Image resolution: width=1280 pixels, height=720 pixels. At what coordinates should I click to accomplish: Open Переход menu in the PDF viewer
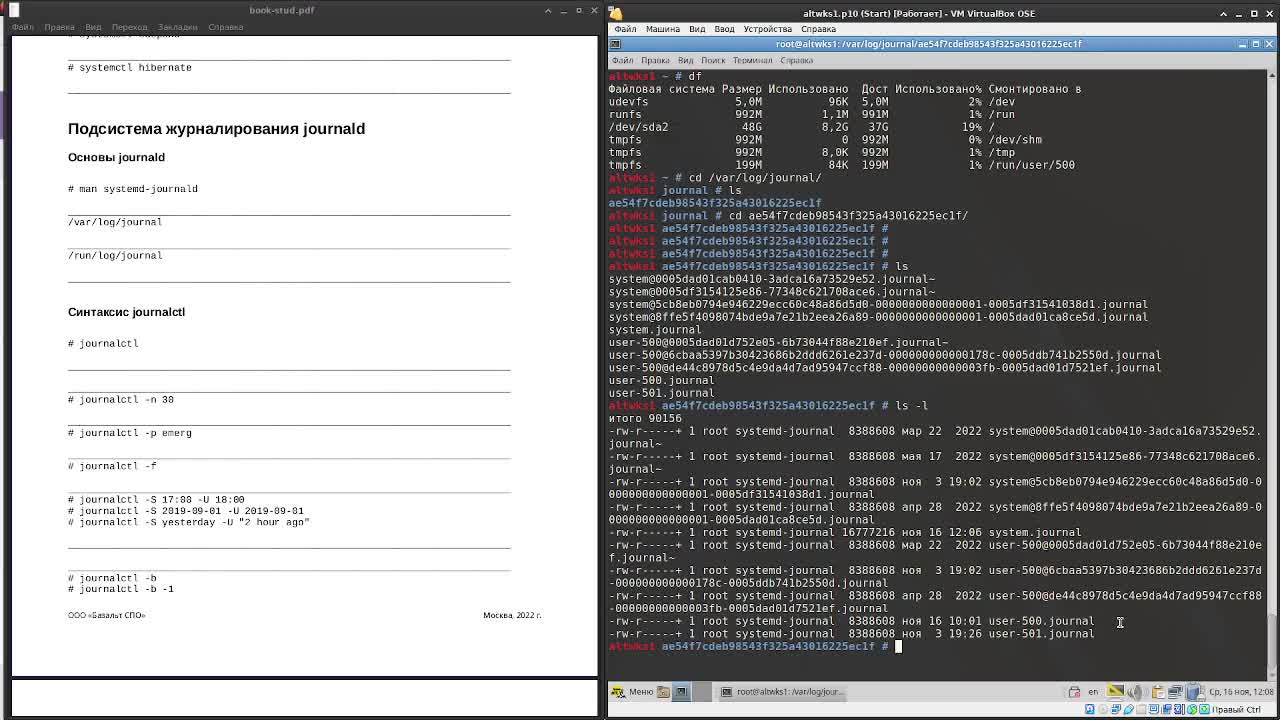[129, 27]
